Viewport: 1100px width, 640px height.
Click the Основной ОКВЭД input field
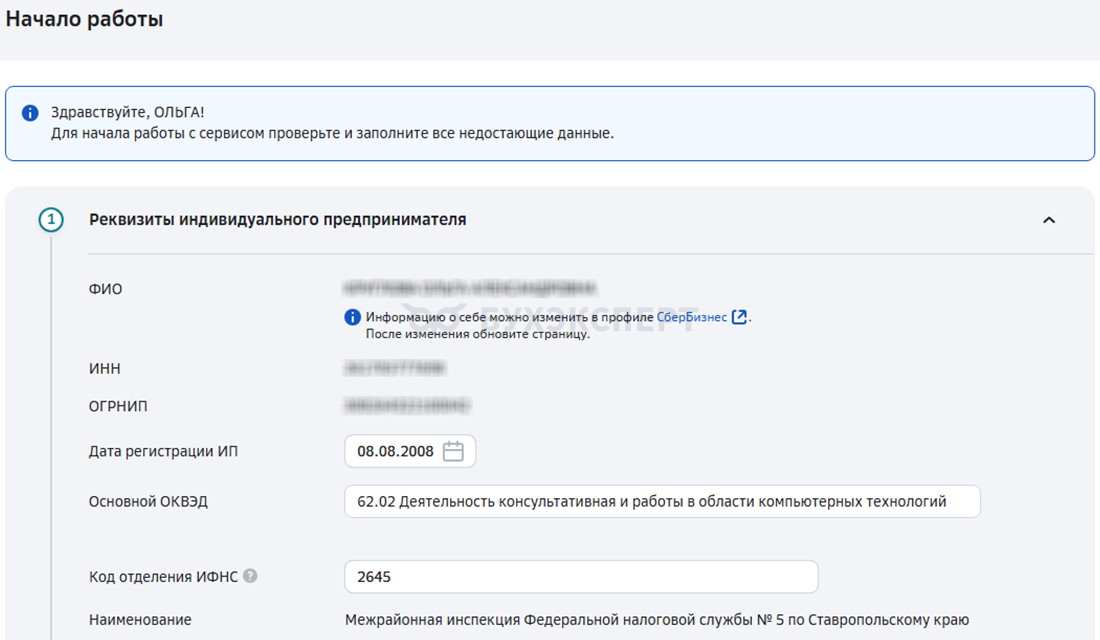click(661, 502)
